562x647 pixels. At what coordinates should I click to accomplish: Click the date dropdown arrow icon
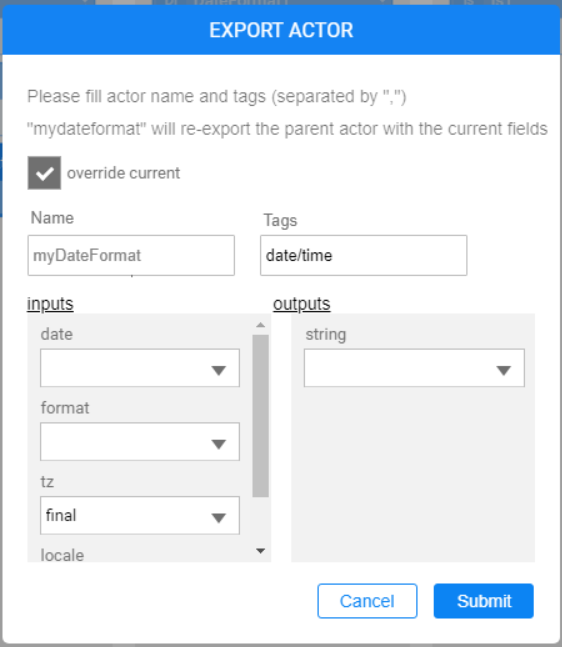pos(219,371)
